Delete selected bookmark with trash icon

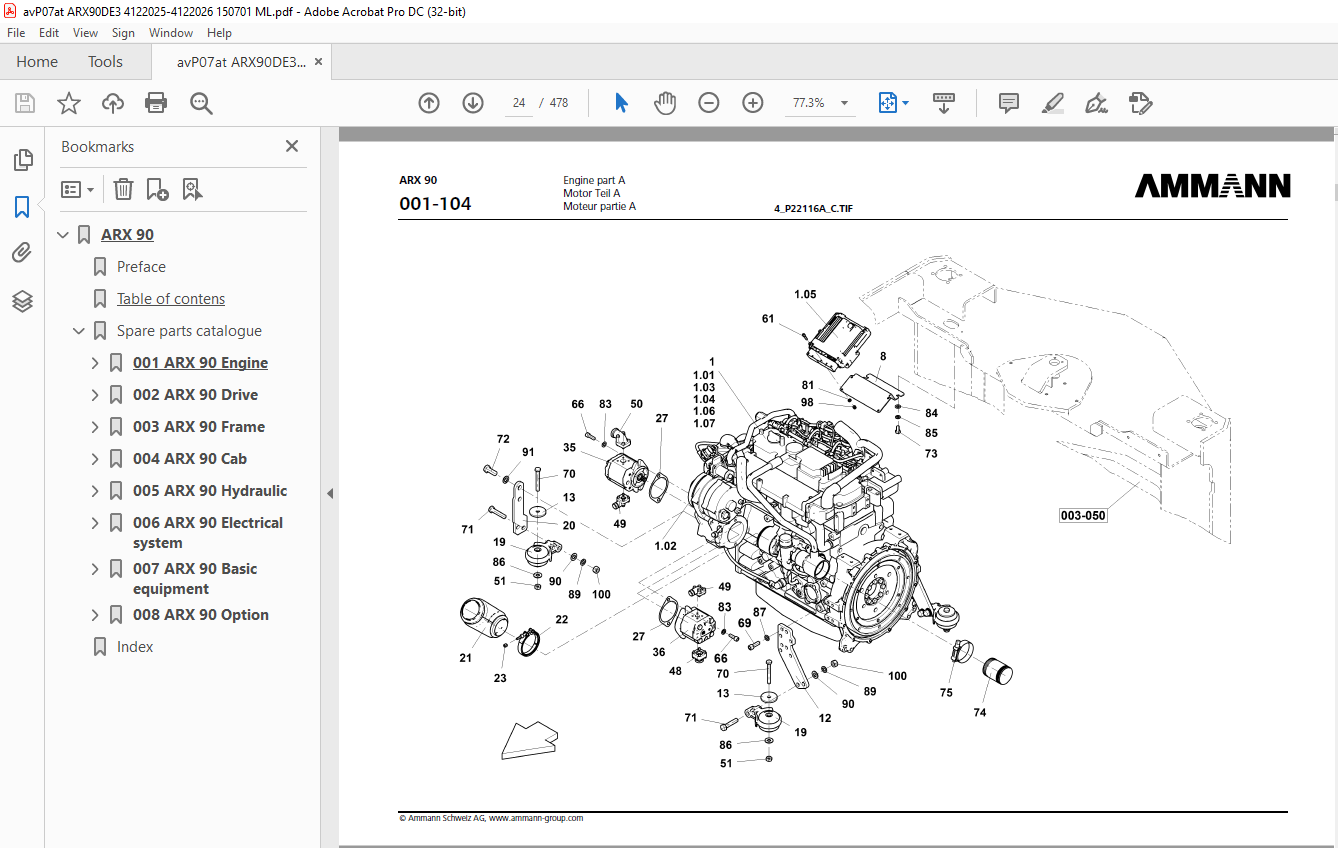coord(123,189)
